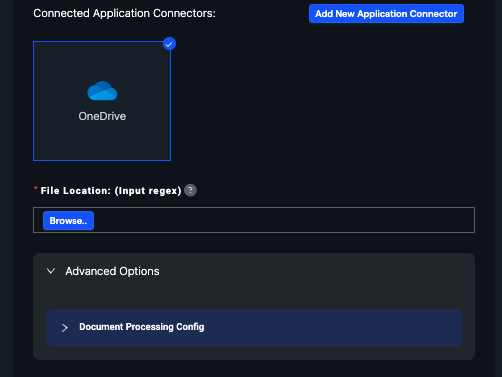
Task: Expand the Document Processing Config chevron
Action: point(65,328)
